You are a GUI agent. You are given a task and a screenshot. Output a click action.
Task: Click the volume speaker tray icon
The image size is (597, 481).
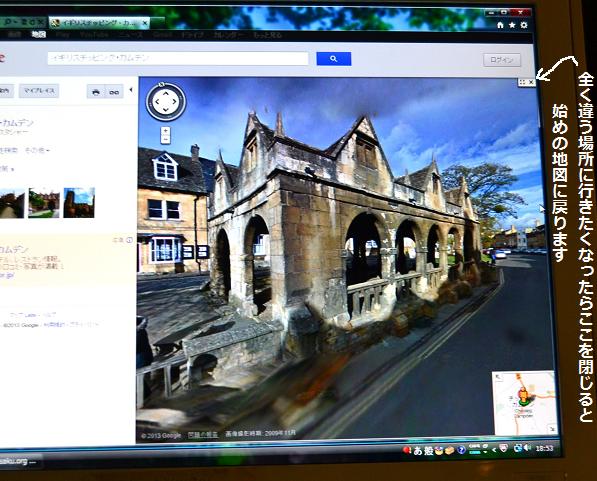pos(528,448)
